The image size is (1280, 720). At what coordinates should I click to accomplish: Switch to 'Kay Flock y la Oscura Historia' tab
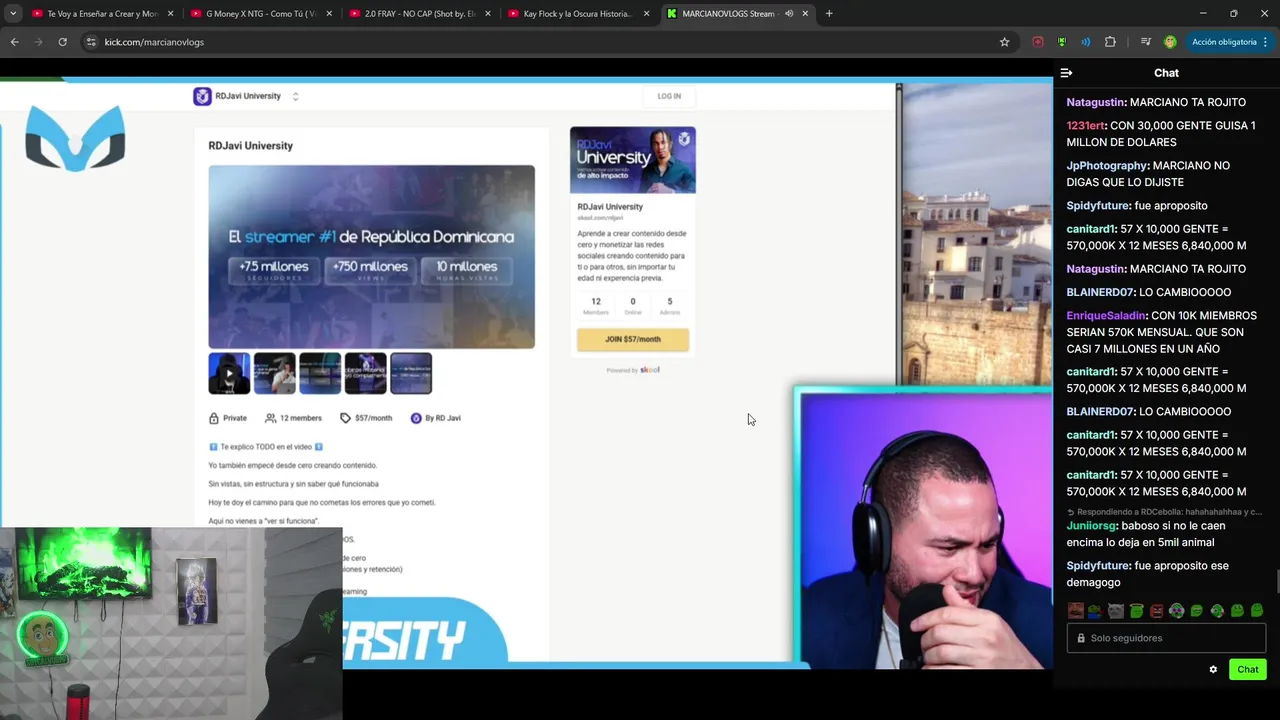(x=578, y=14)
